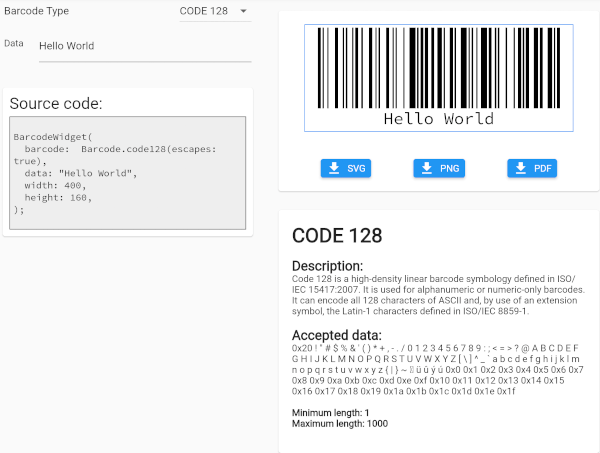The height and width of the screenshot is (453, 600).
Task: Click the 'Description:' heading
Action: click(x=328, y=266)
